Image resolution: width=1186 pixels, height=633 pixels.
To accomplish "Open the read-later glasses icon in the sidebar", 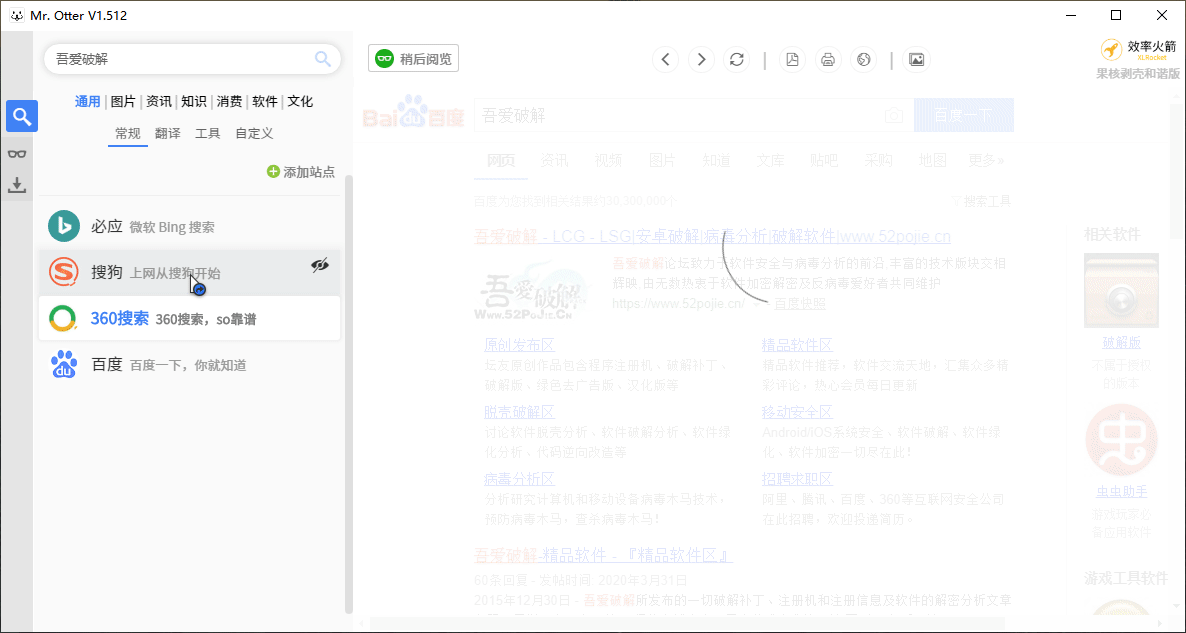I will tap(17, 154).
